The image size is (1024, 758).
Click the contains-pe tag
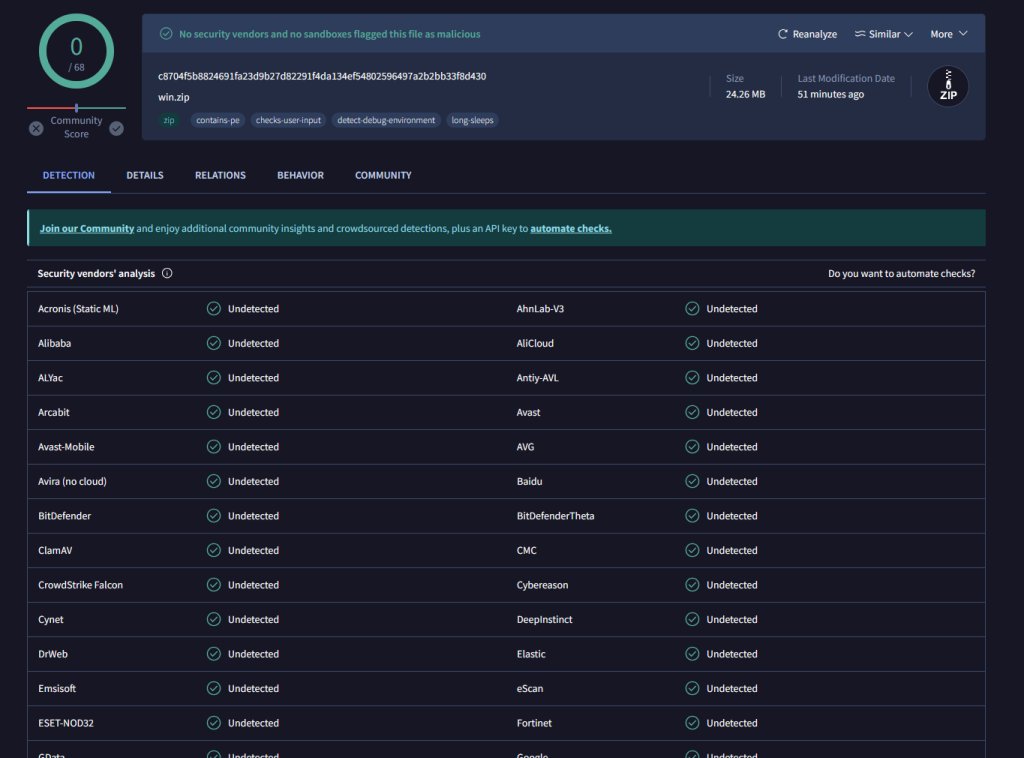(217, 120)
